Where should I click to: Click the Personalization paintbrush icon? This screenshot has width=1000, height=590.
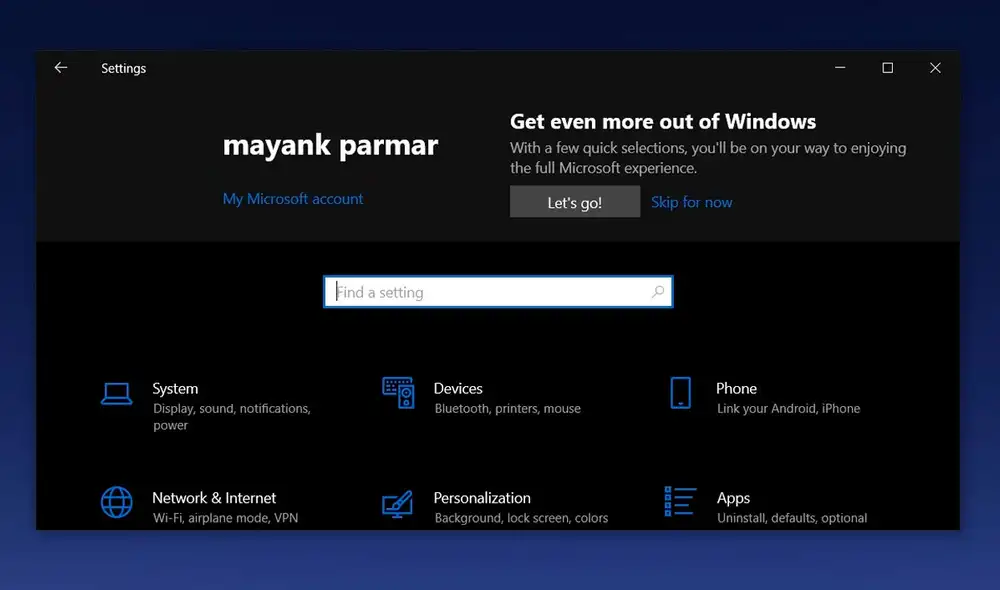pyautogui.click(x=398, y=503)
